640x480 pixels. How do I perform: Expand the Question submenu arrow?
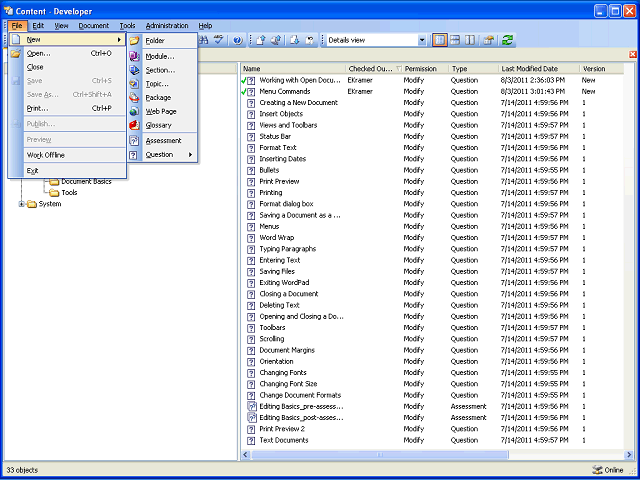click(x=190, y=155)
